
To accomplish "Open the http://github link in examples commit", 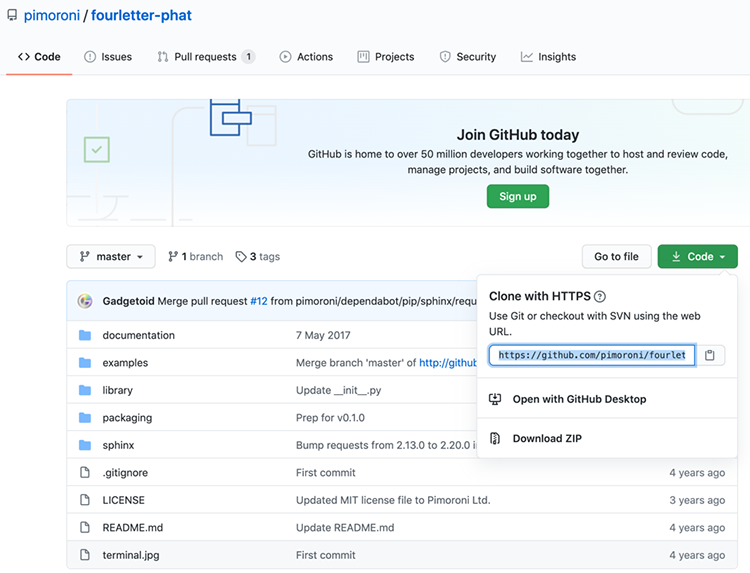I will point(448,363).
